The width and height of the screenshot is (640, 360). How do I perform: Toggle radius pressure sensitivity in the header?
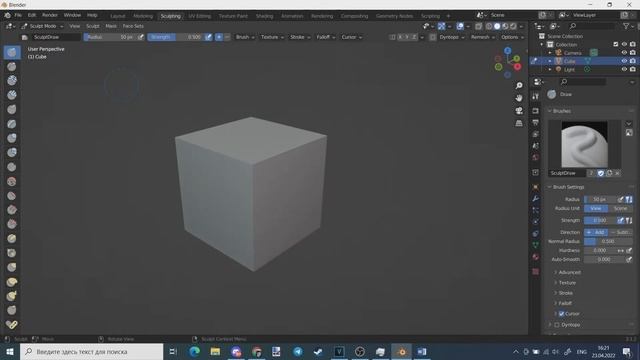[140, 37]
